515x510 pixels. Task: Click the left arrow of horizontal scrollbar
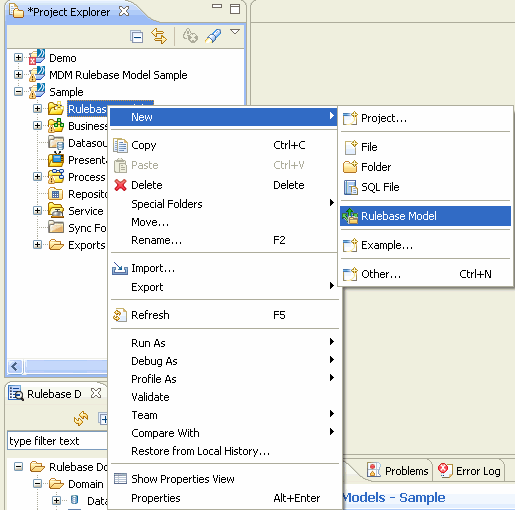(14, 367)
